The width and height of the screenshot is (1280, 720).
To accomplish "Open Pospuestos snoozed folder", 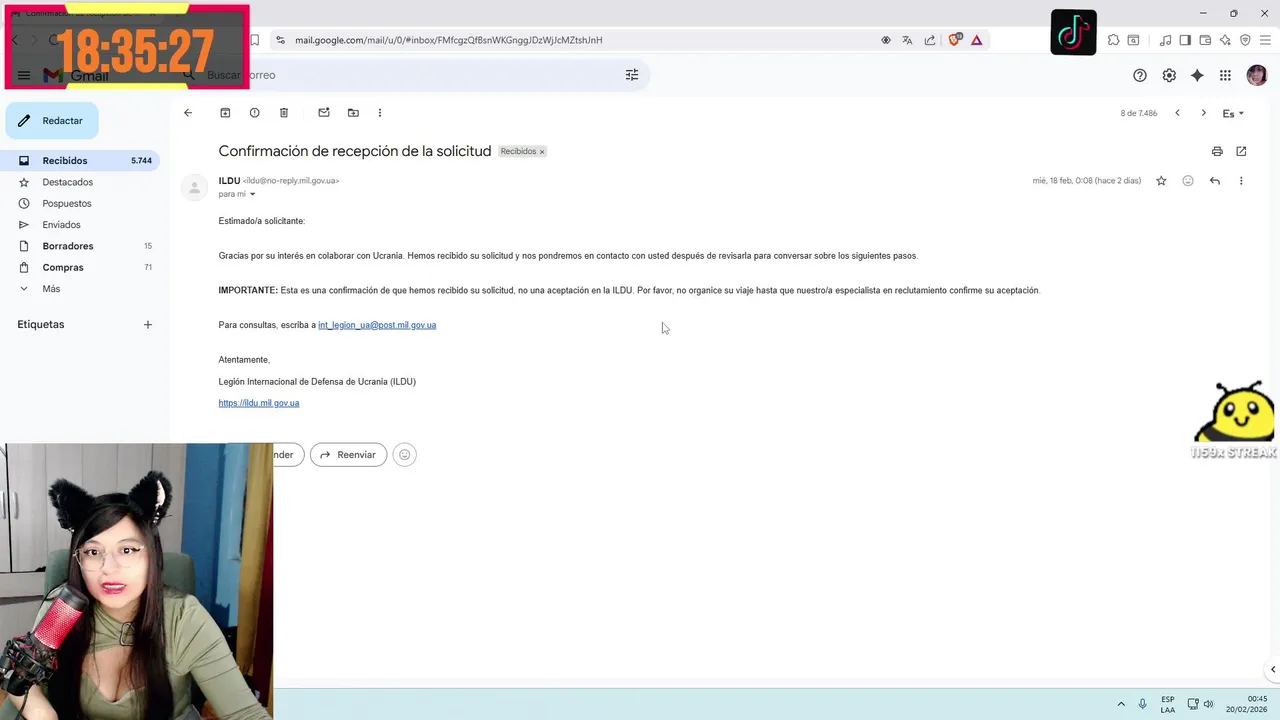I will [66, 204].
